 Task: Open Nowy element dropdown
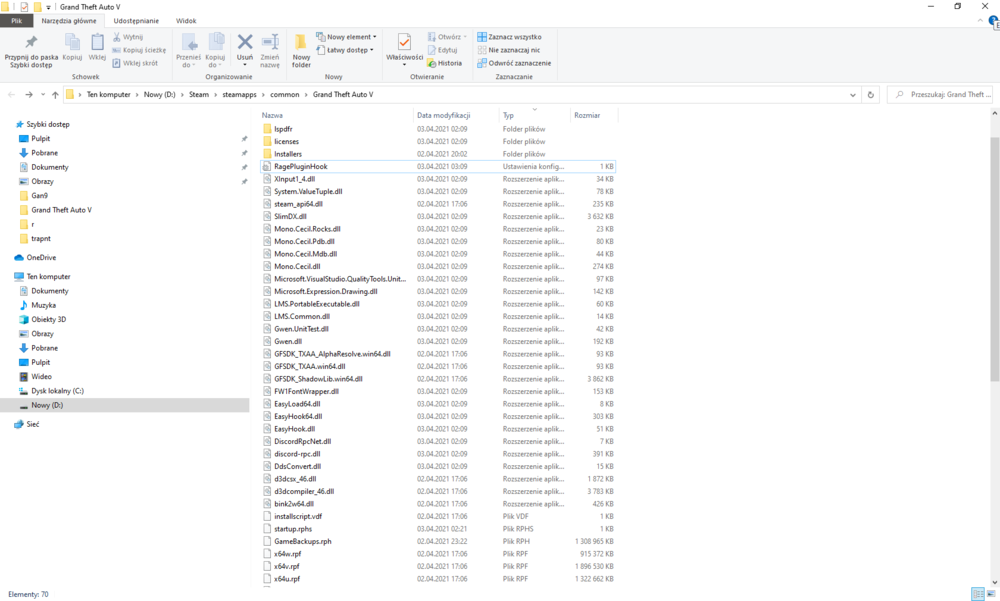click(346, 37)
